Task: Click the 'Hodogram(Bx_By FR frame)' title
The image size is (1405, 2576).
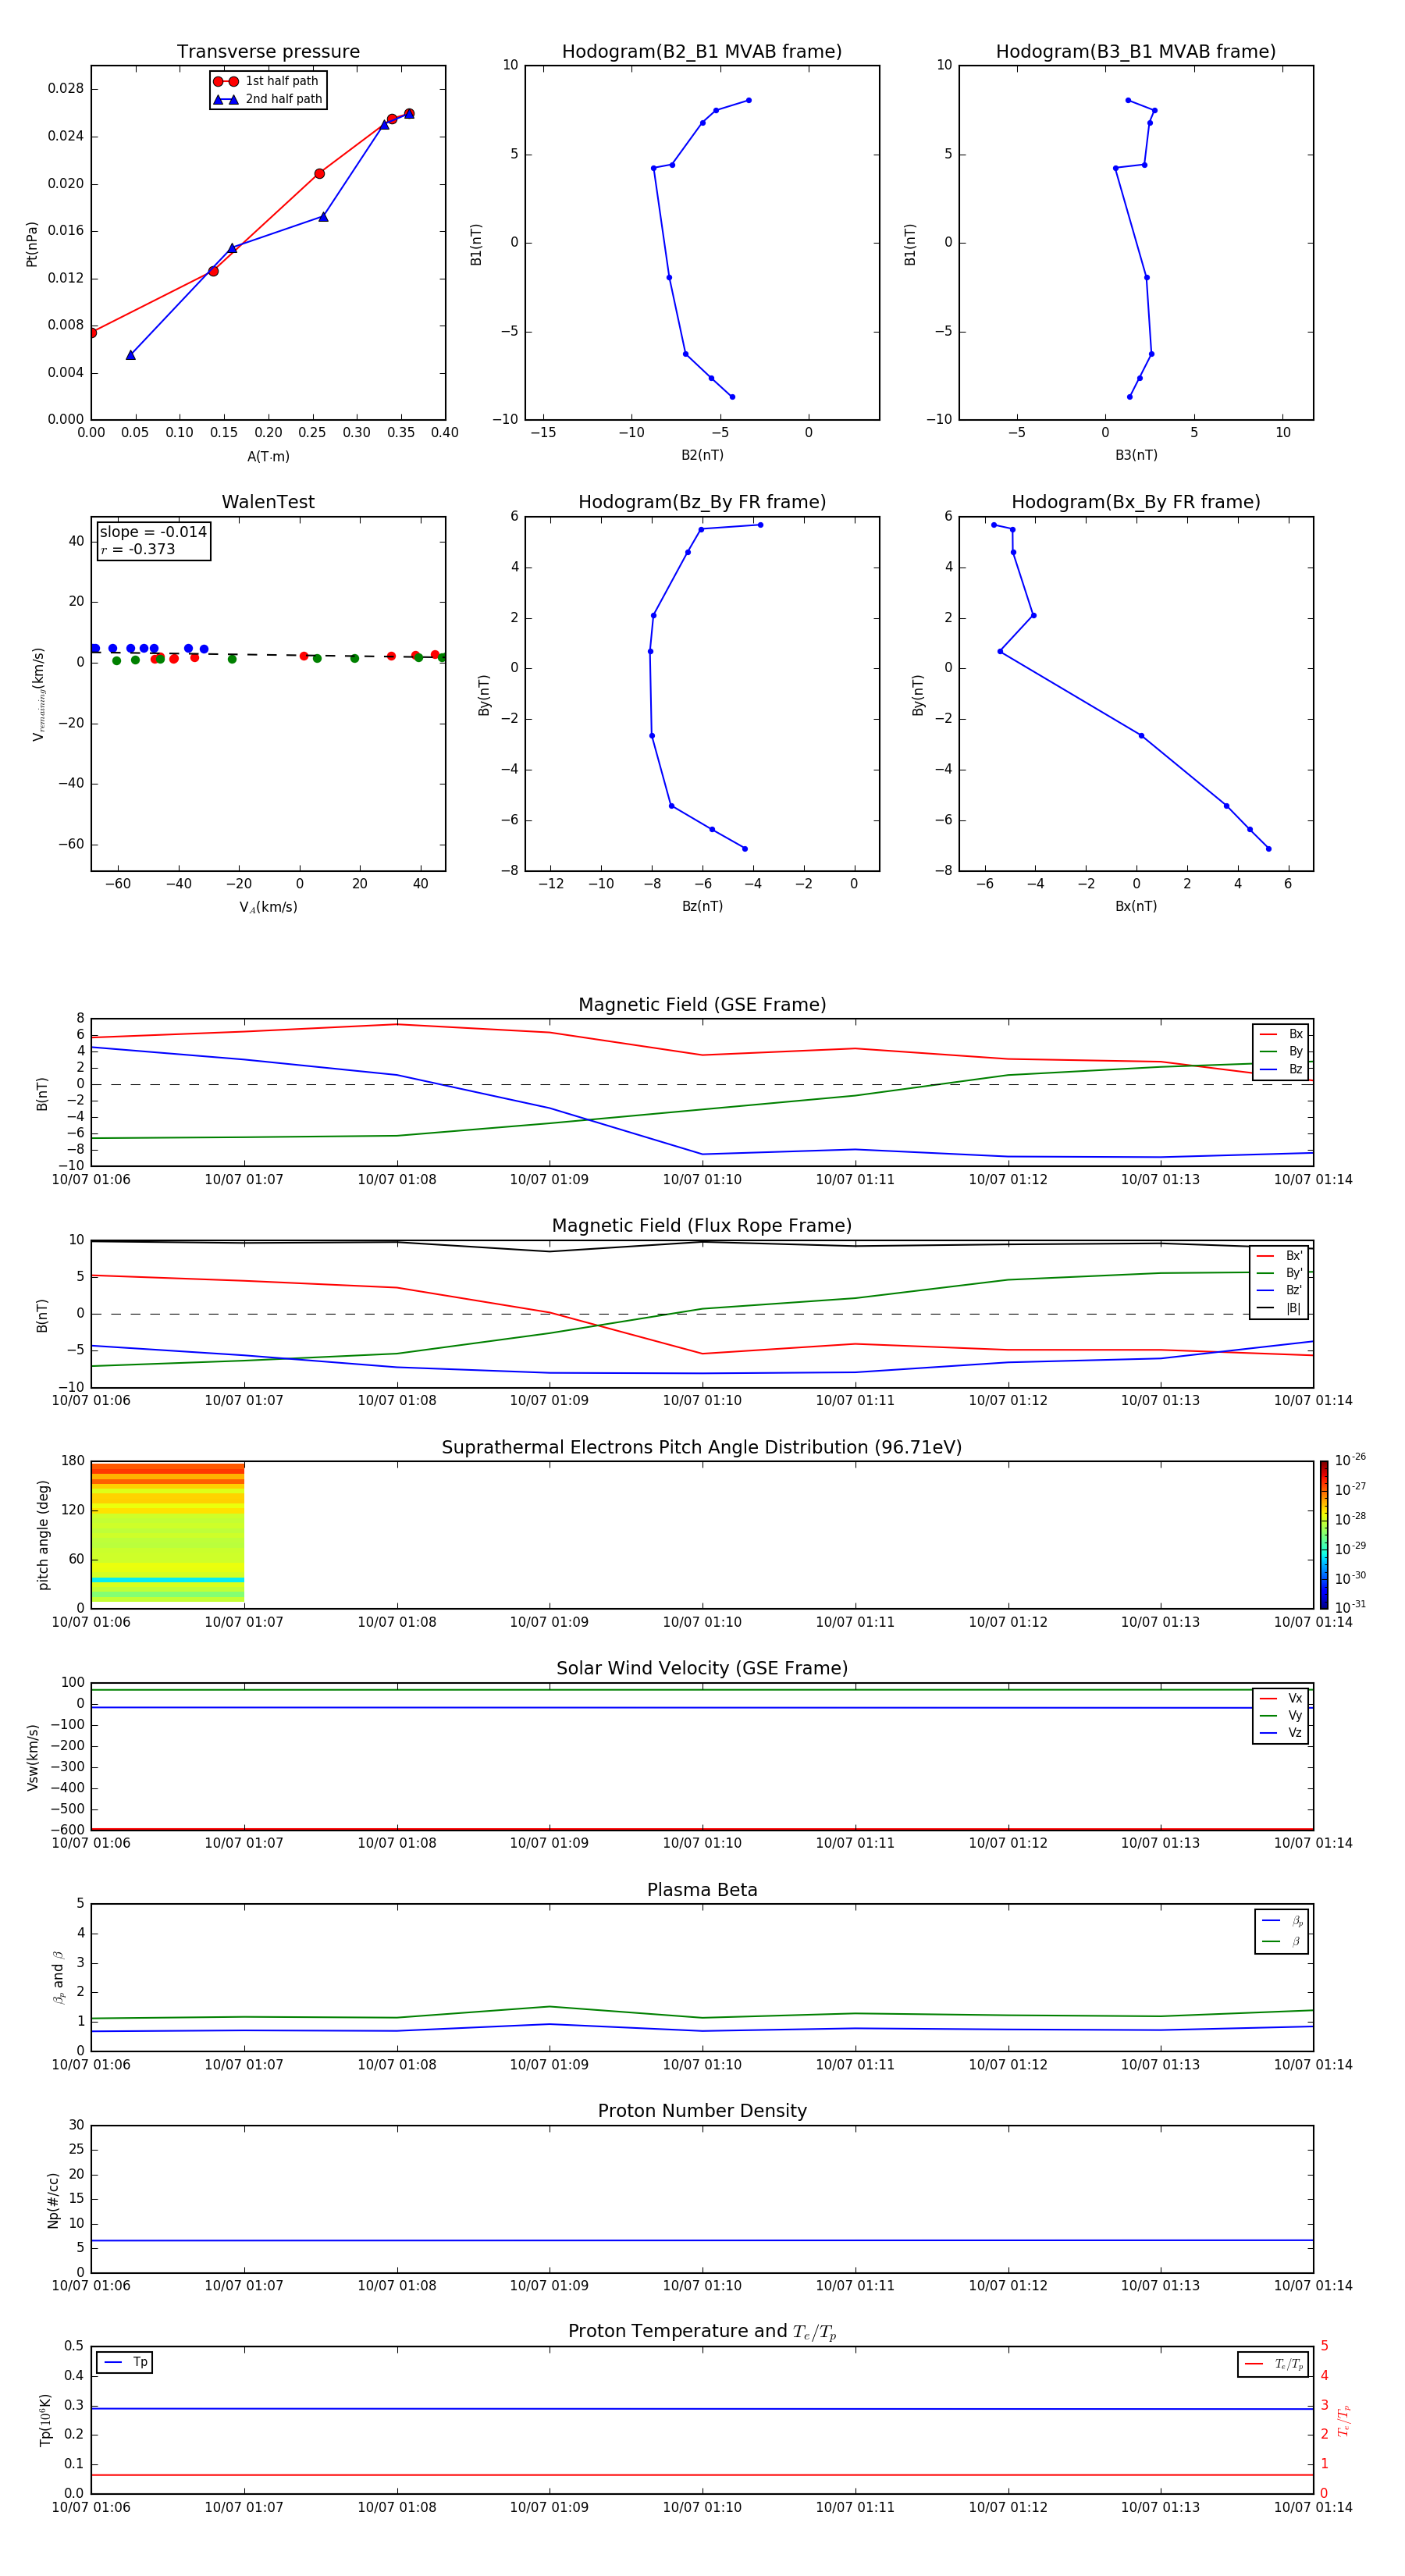Action: pyautogui.click(x=1136, y=502)
